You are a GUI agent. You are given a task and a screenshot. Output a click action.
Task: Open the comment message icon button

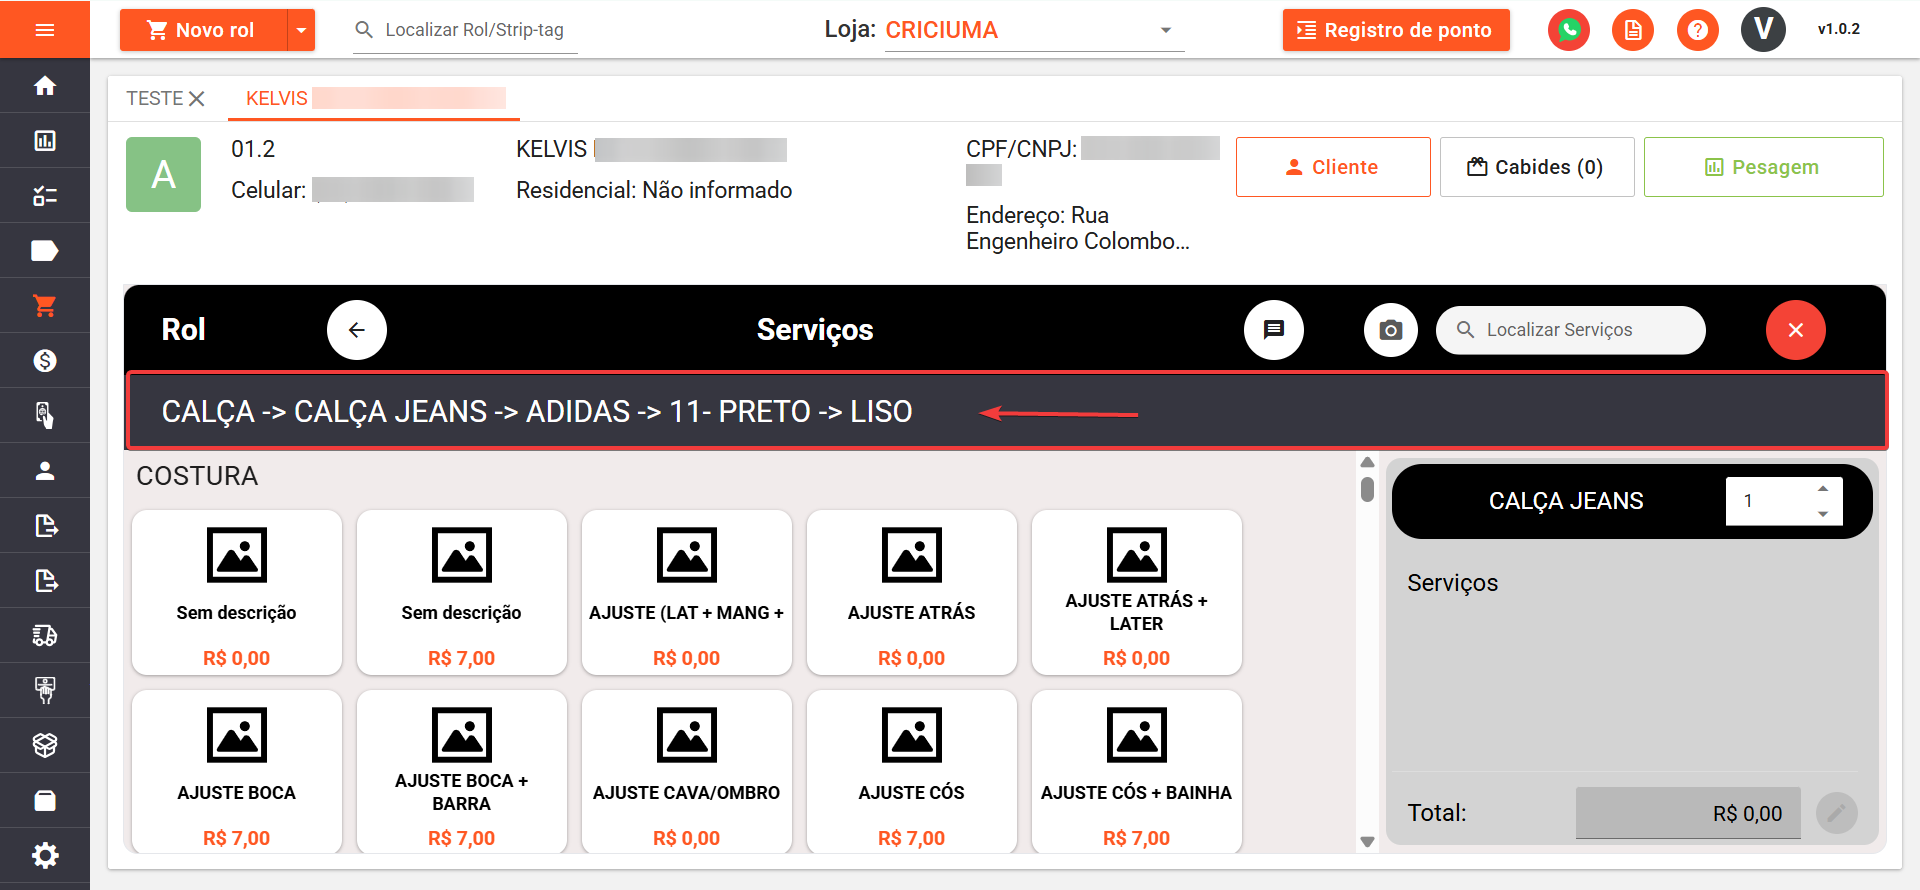[x=1273, y=330]
